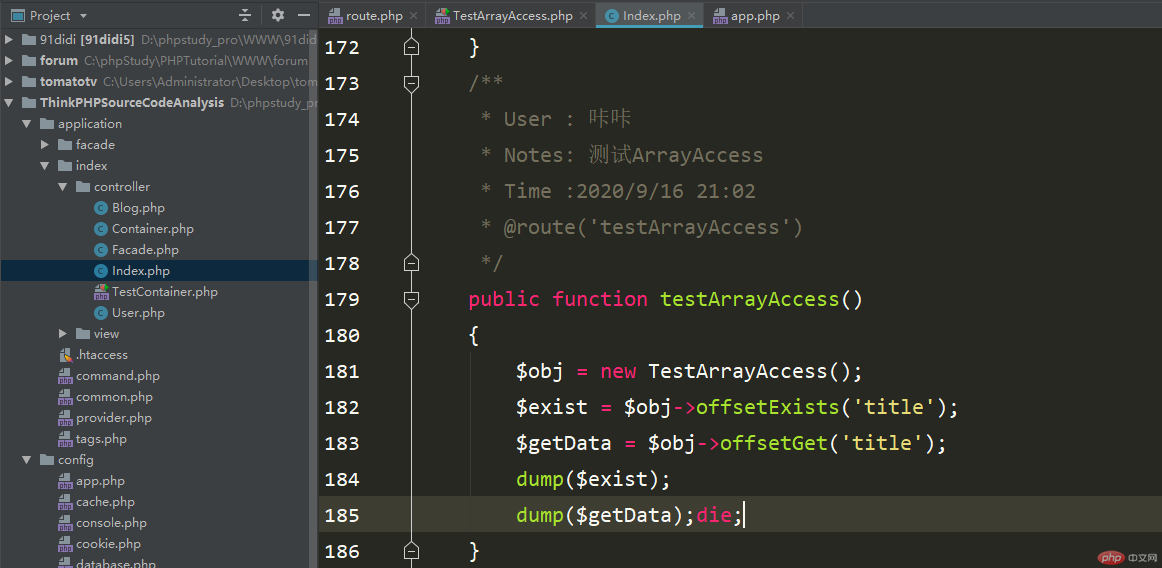Open command.php in the tree
The height and width of the screenshot is (568, 1162).
tap(117, 376)
